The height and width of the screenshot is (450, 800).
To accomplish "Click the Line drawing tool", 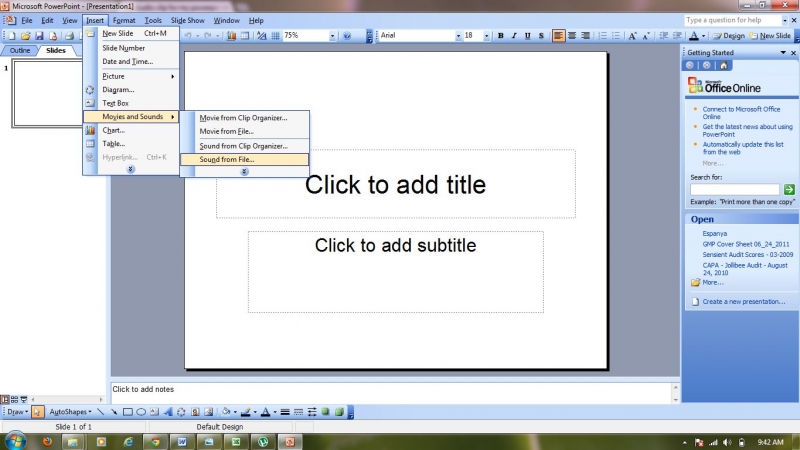I will (x=102, y=411).
